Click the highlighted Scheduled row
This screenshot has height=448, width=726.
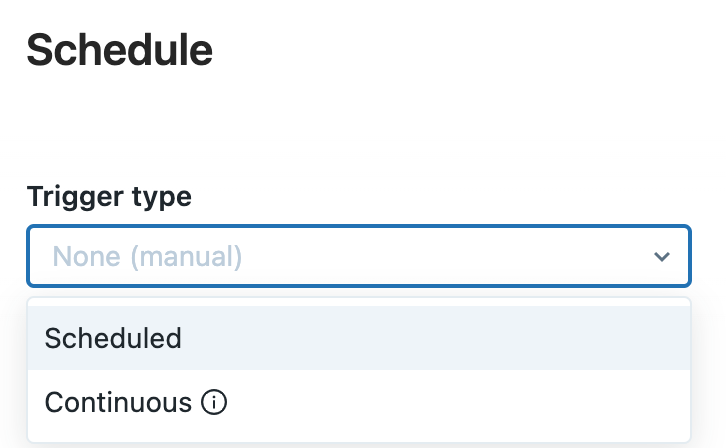(x=358, y=338)
